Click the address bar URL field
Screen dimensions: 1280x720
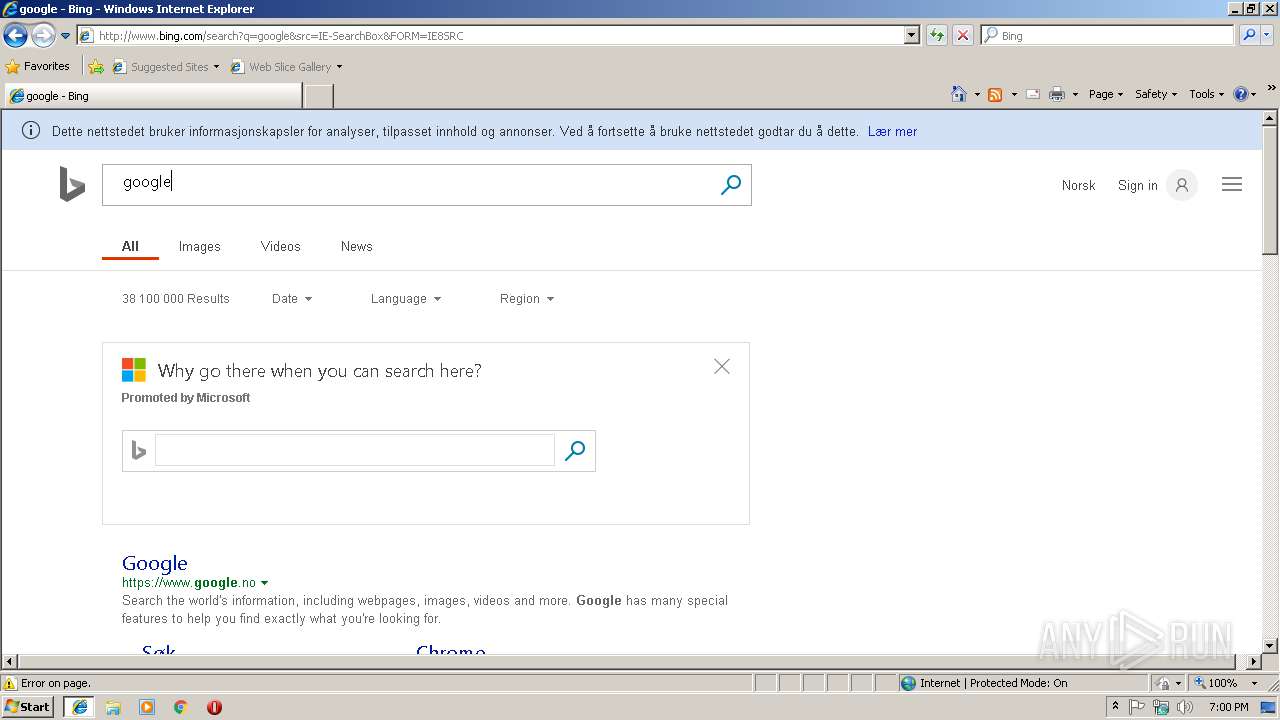pyautogui.click(x=490, y=35)
